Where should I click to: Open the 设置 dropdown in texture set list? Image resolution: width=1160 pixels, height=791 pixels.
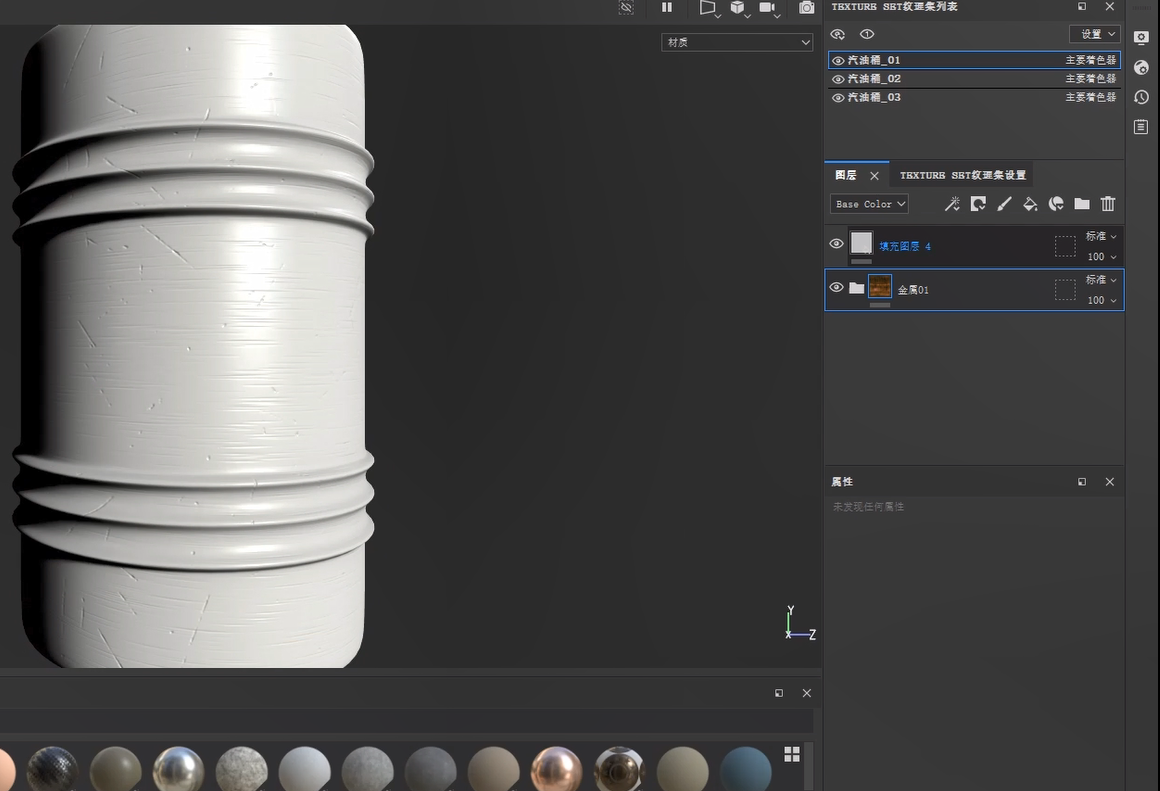coord(1094,34)
